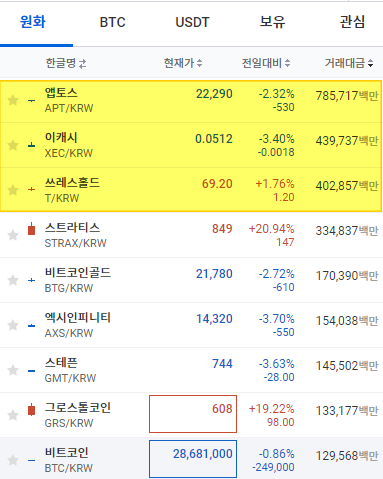Click the 22,290 current price
The image size is (383, 479).
click(x=214, y=94)
